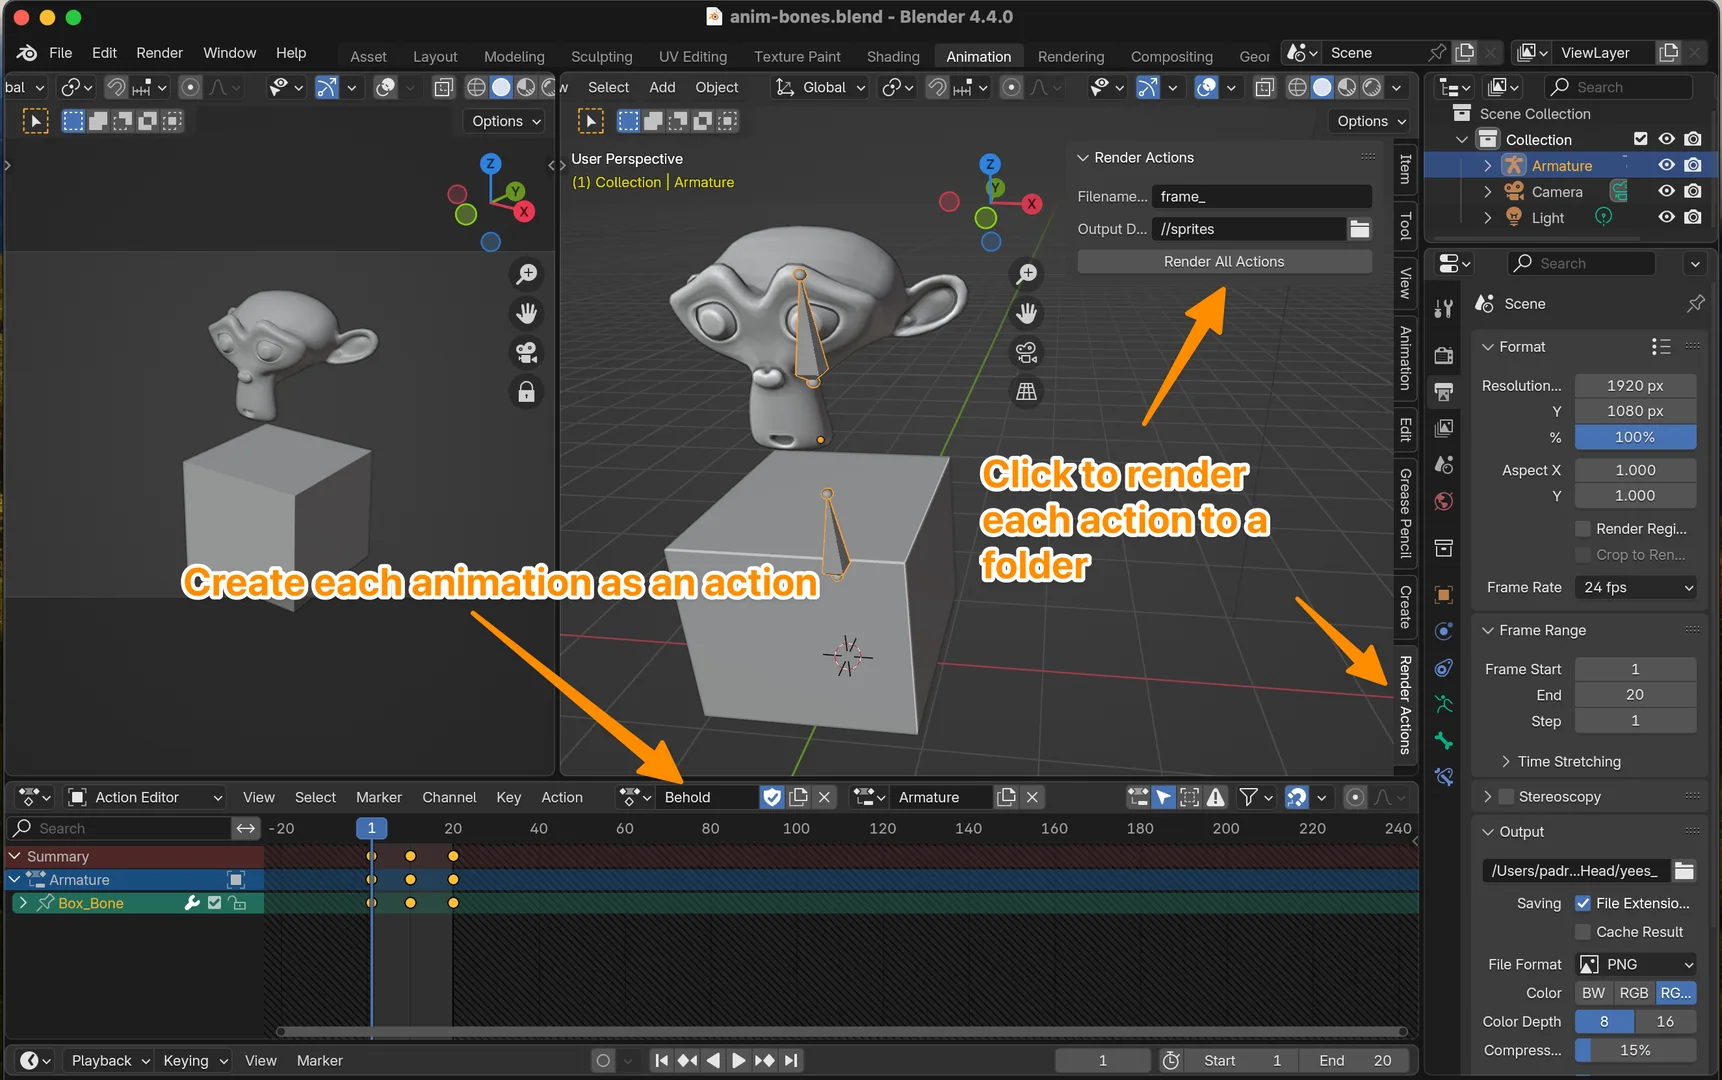The width and height of the screenshot is (1722, 1080).
Task: Click the pan hand gizmo in right viewport
Action: pyautogui.click(x=1027, y=313)
